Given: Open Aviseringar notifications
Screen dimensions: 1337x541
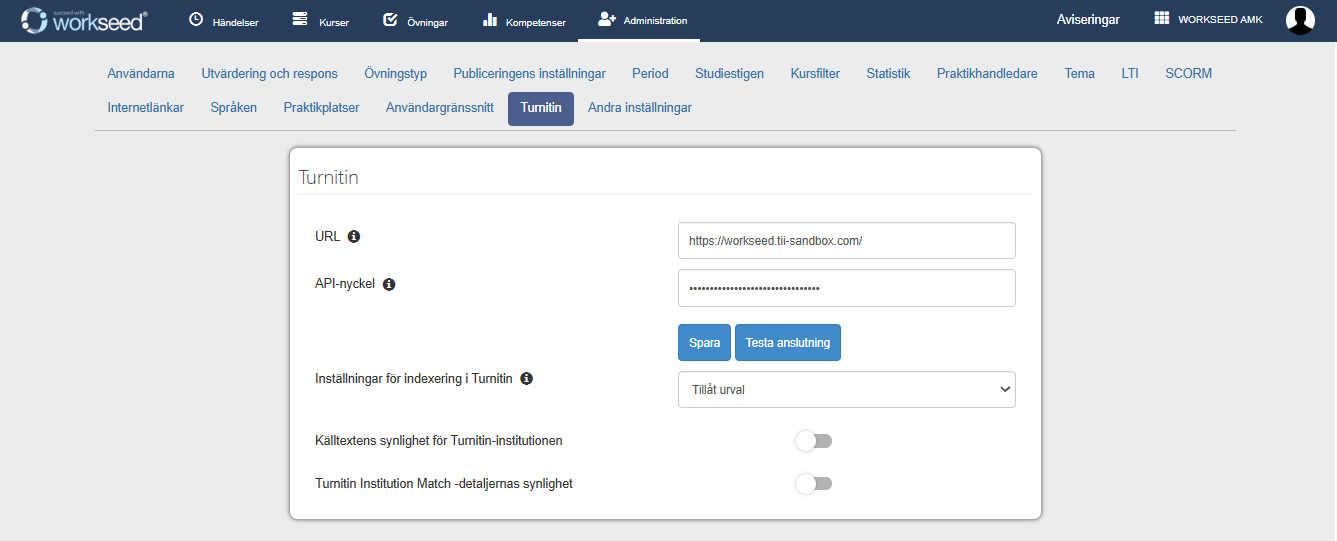Looking at the screenshot, I should (1088, 20).
